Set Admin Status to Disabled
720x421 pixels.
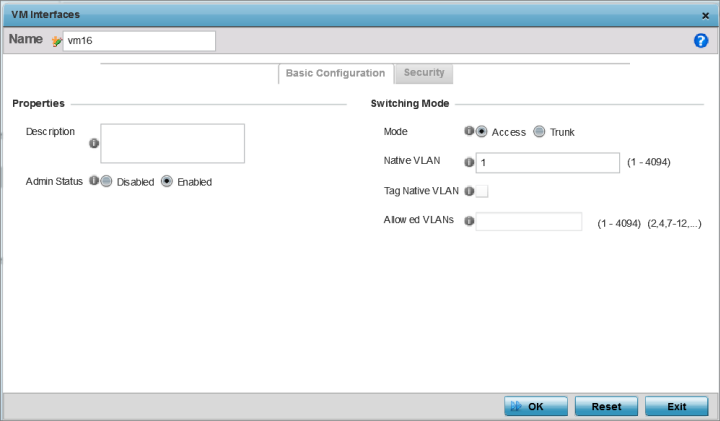tap(106, 182)
